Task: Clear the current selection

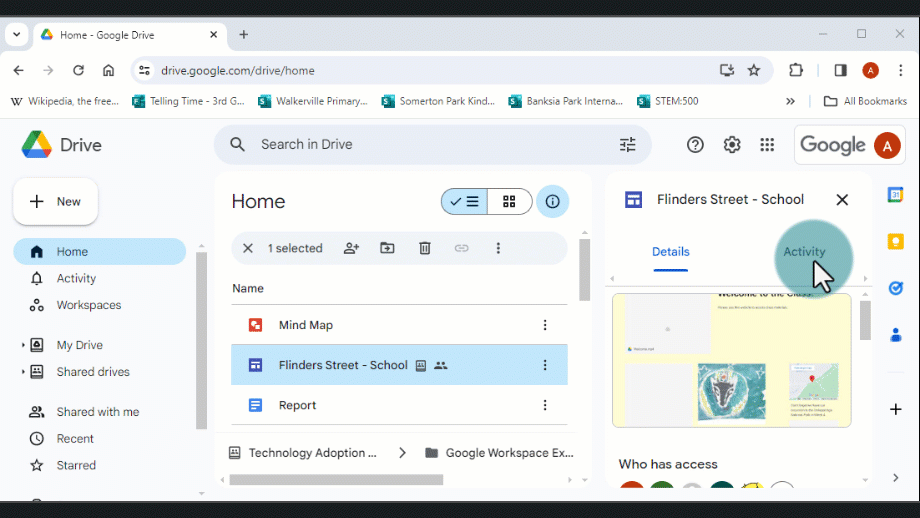Action: pyautogui.click(x=248, y=248)
